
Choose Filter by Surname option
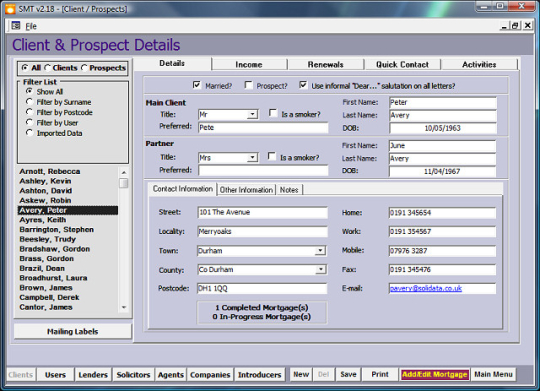29,102
